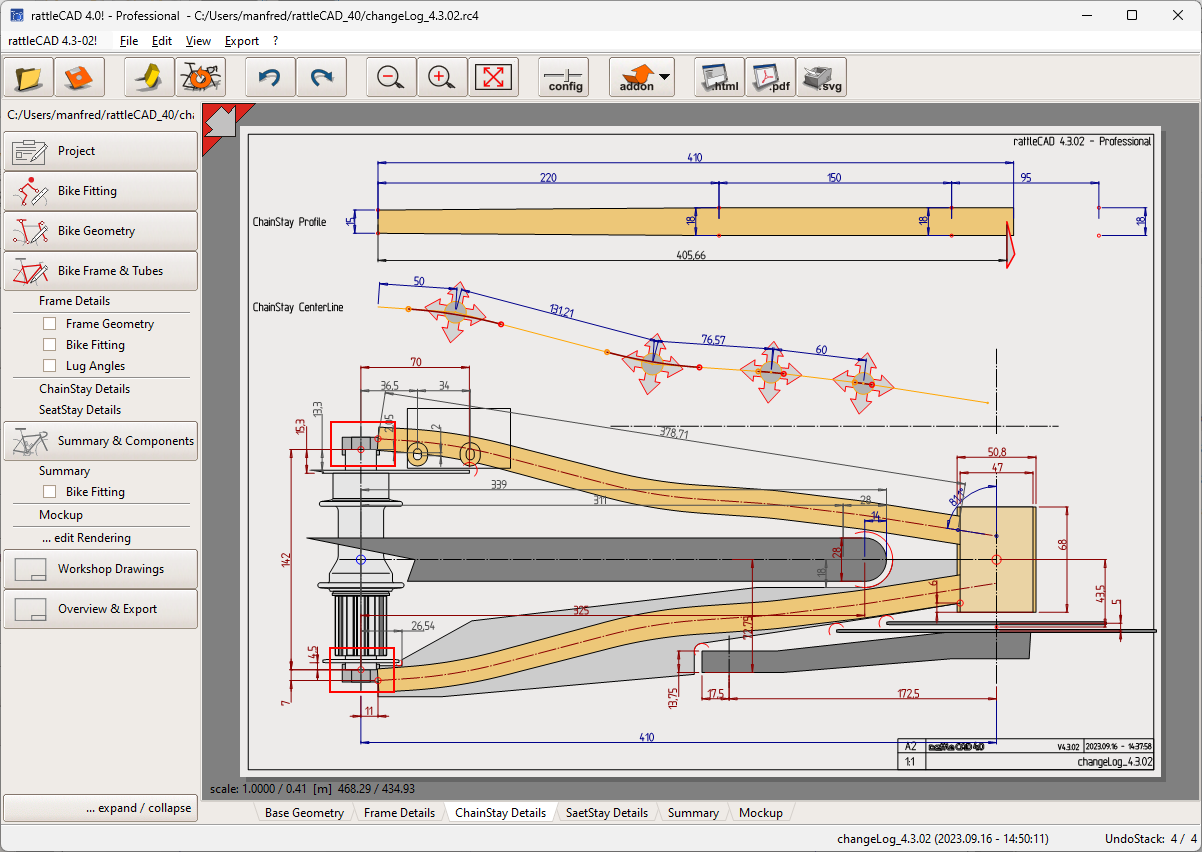
Task: Open the Edit menu
Action: point(162,41)
